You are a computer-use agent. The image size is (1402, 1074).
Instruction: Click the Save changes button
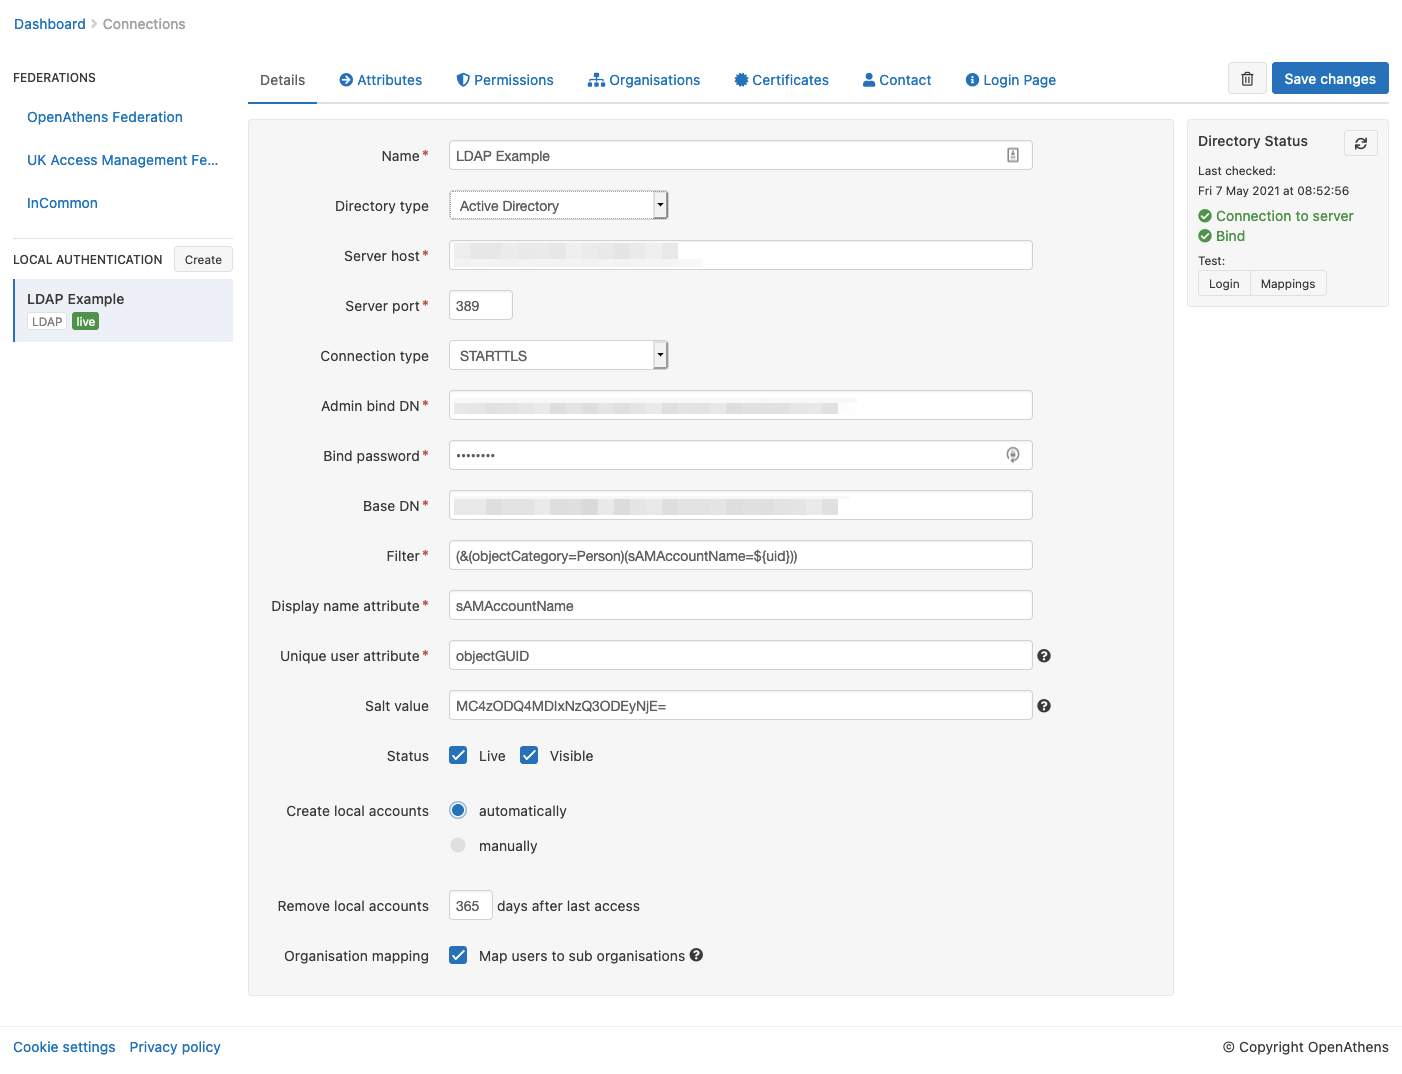pos(1330,78)
